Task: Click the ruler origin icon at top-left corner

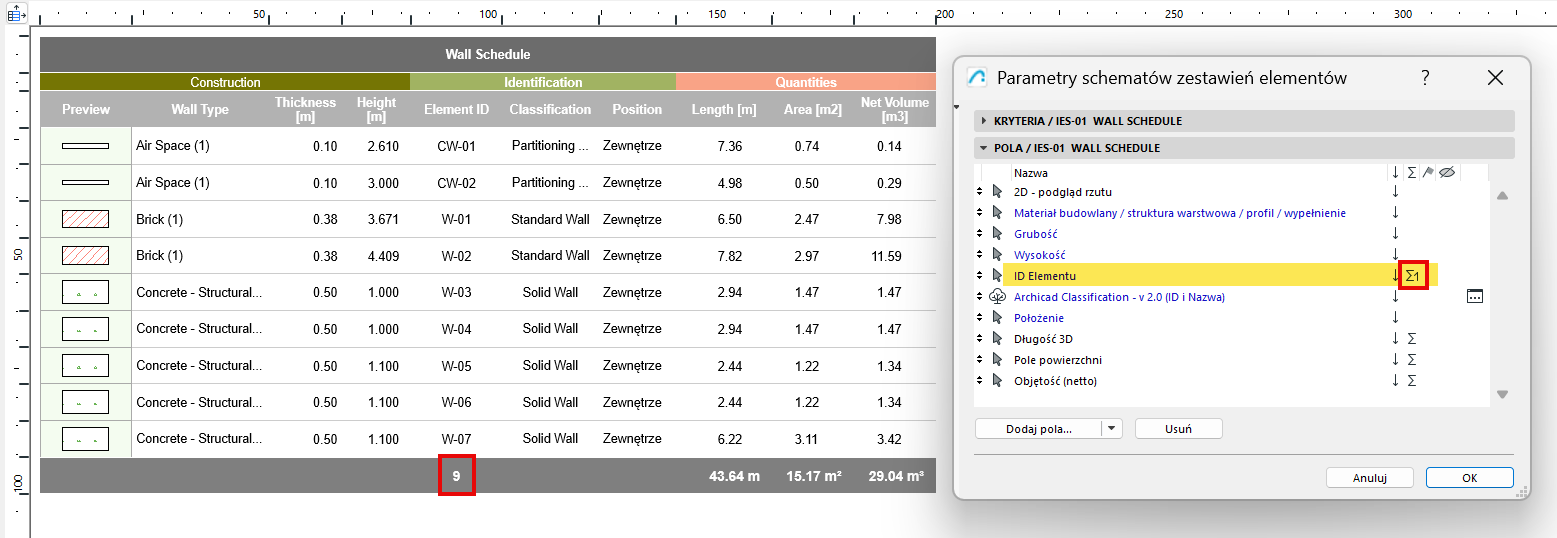Action: tap(16, 14)
